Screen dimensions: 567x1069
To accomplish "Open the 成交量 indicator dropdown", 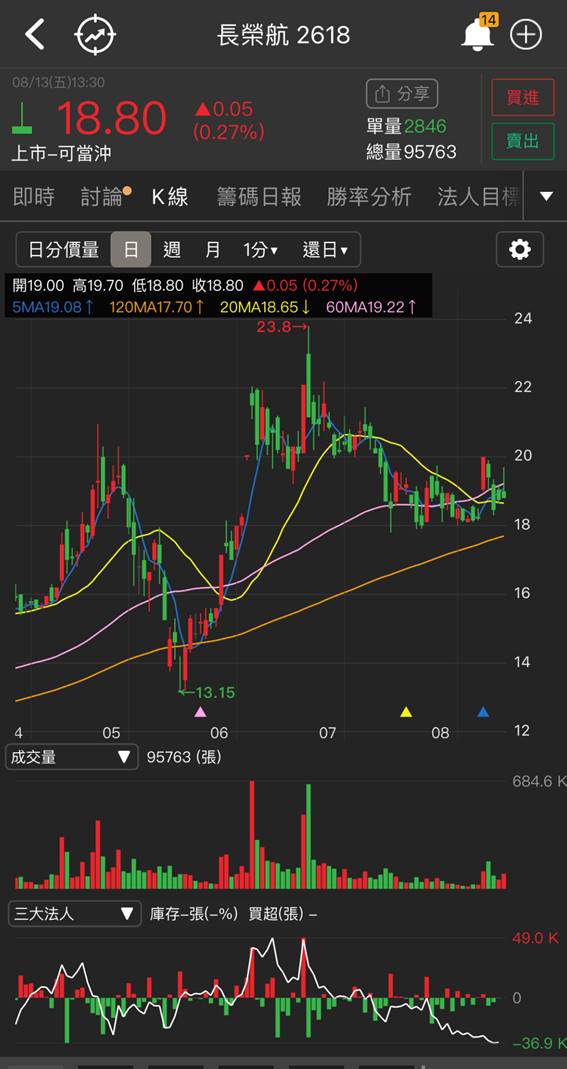I will tap(71, 757).
